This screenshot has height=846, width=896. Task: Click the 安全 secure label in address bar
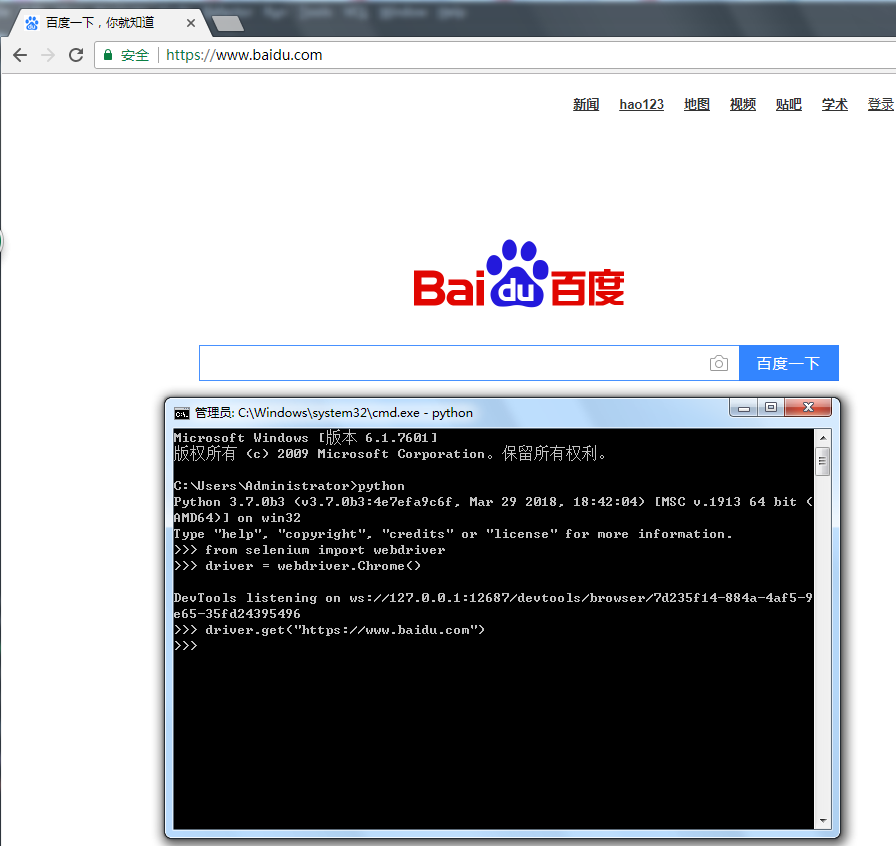pyautogui.click(x=135, y=55)
